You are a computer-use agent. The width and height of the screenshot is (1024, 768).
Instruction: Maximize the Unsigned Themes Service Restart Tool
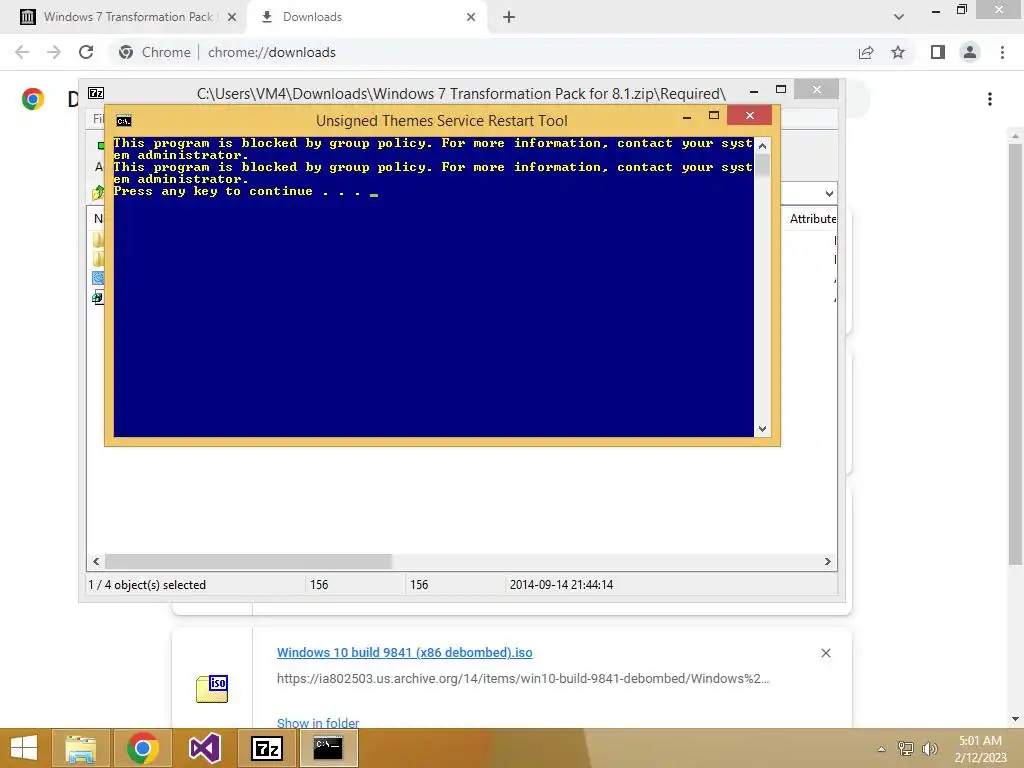[x=714, y=116]
